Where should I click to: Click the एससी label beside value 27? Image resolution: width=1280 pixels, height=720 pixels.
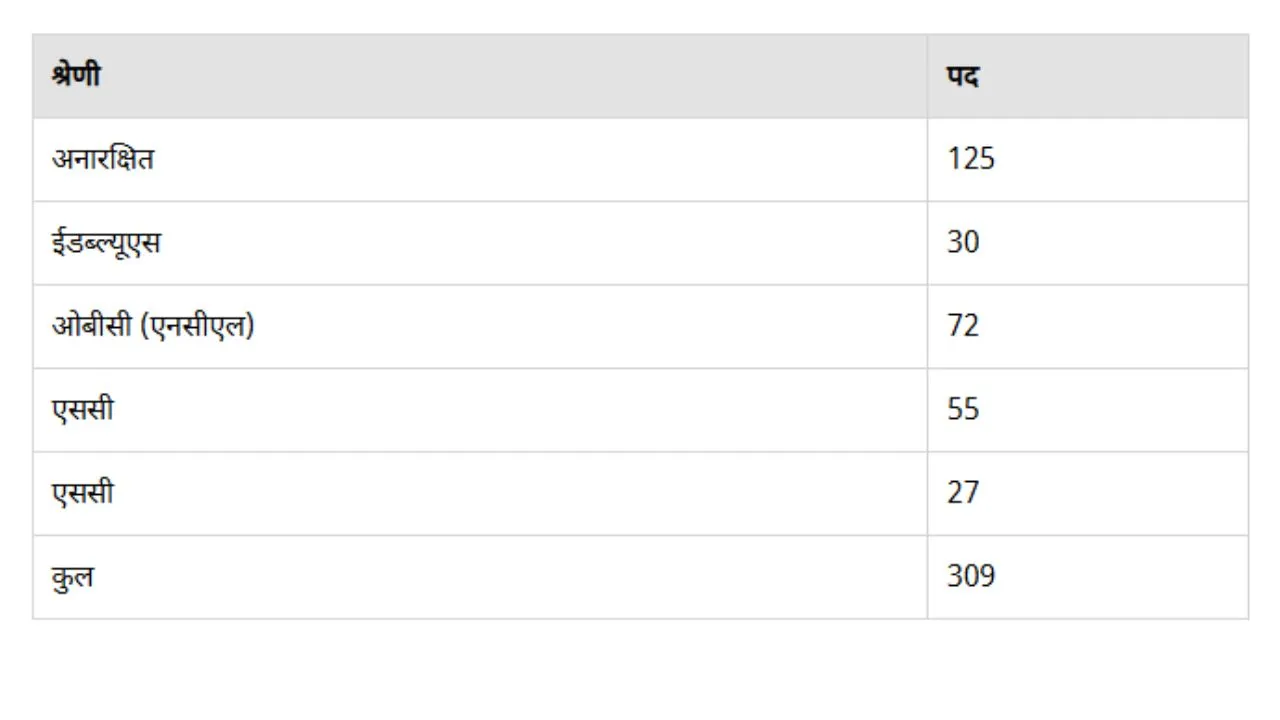coord(83,493)
